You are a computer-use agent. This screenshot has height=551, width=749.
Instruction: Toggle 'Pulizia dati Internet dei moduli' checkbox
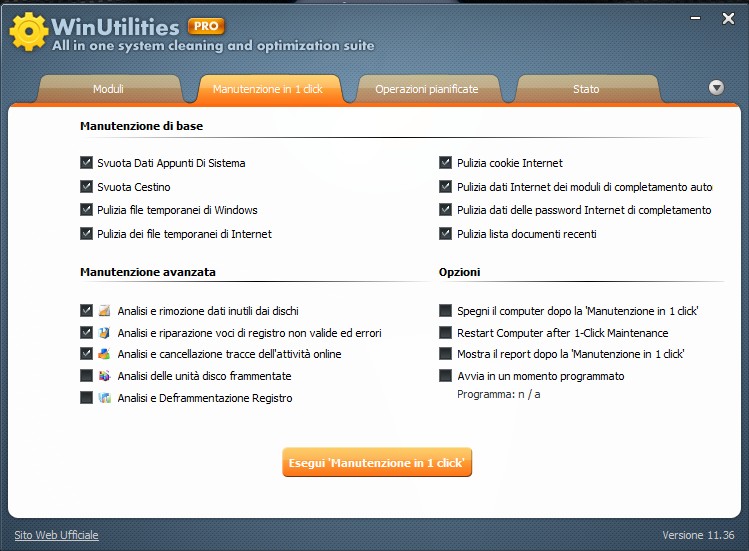pyautogui.click(x=445, y=186)
